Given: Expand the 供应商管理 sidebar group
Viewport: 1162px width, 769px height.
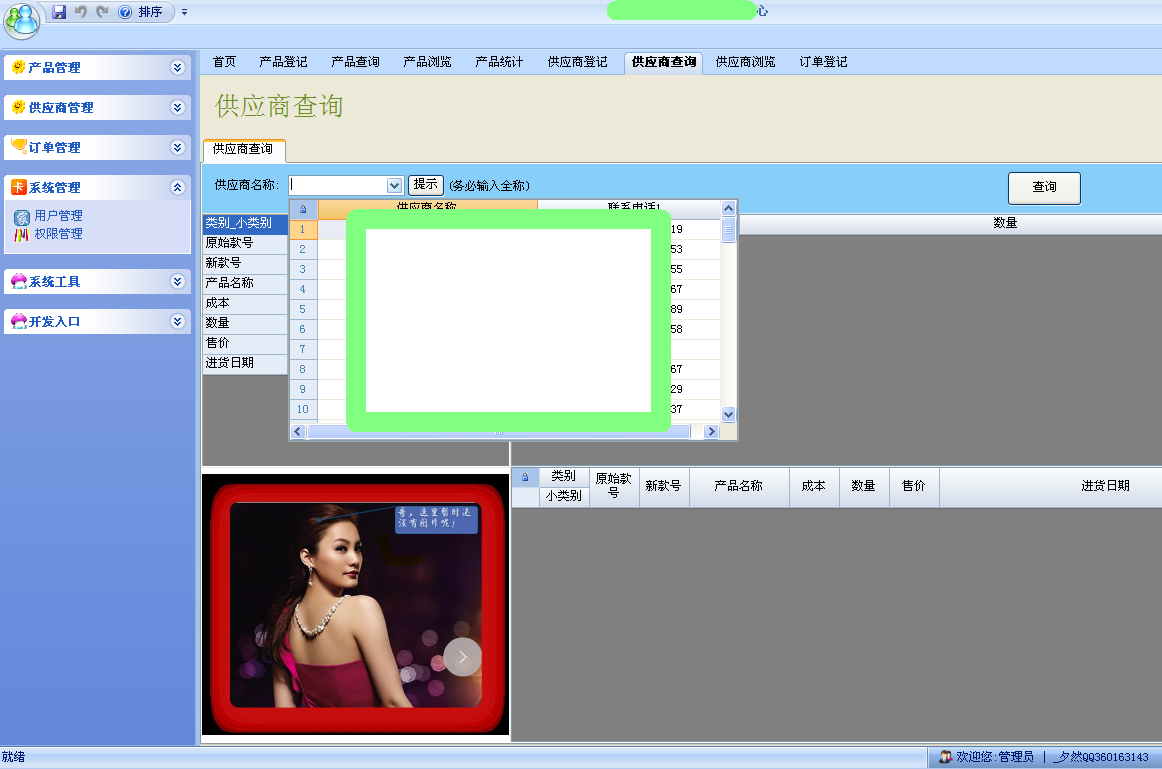Looking at the screenshot, I should pyautogui.click(x=178, y=108).
